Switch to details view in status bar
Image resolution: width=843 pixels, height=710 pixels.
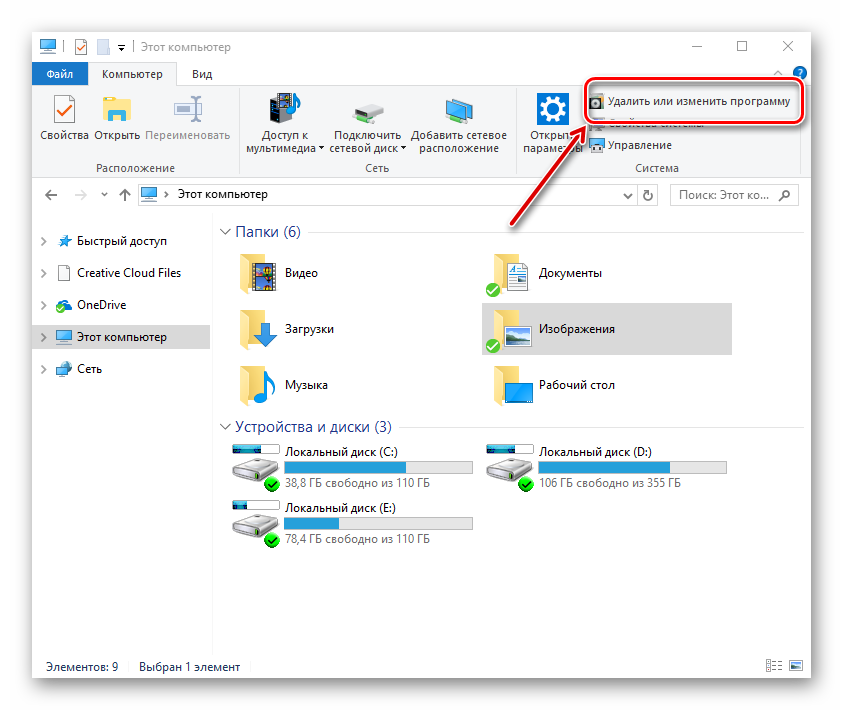pos(773,666)
